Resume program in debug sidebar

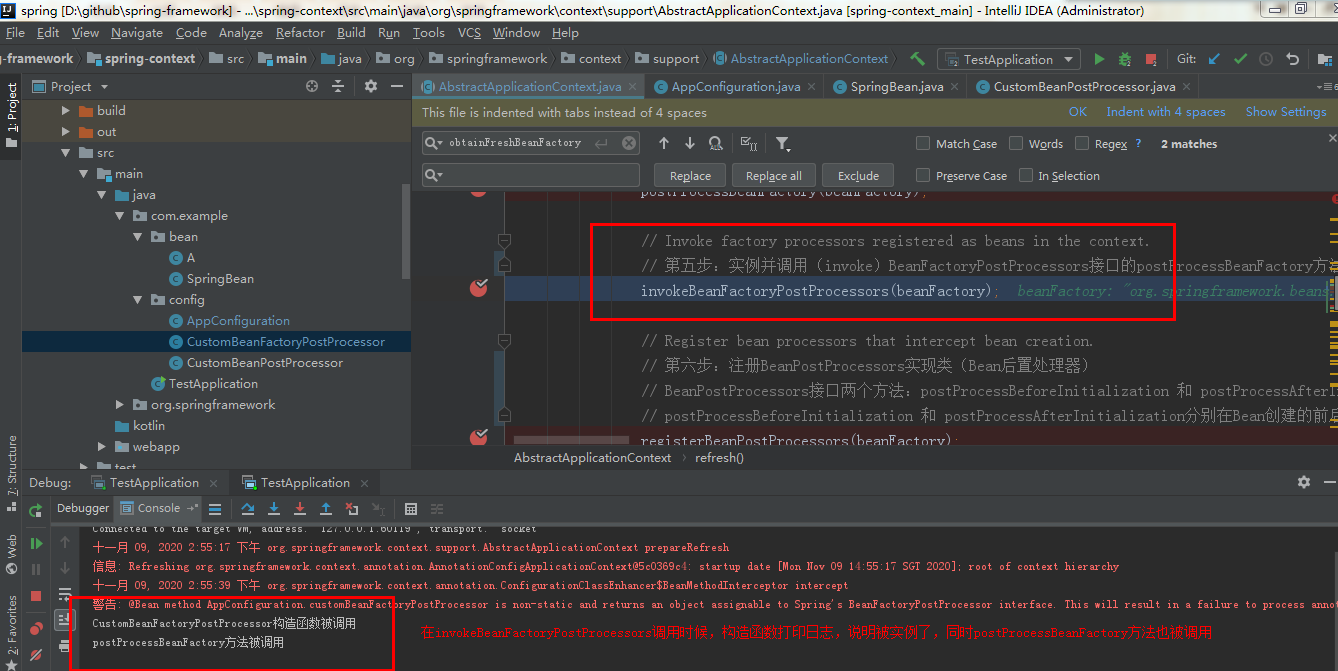(36, 544)
